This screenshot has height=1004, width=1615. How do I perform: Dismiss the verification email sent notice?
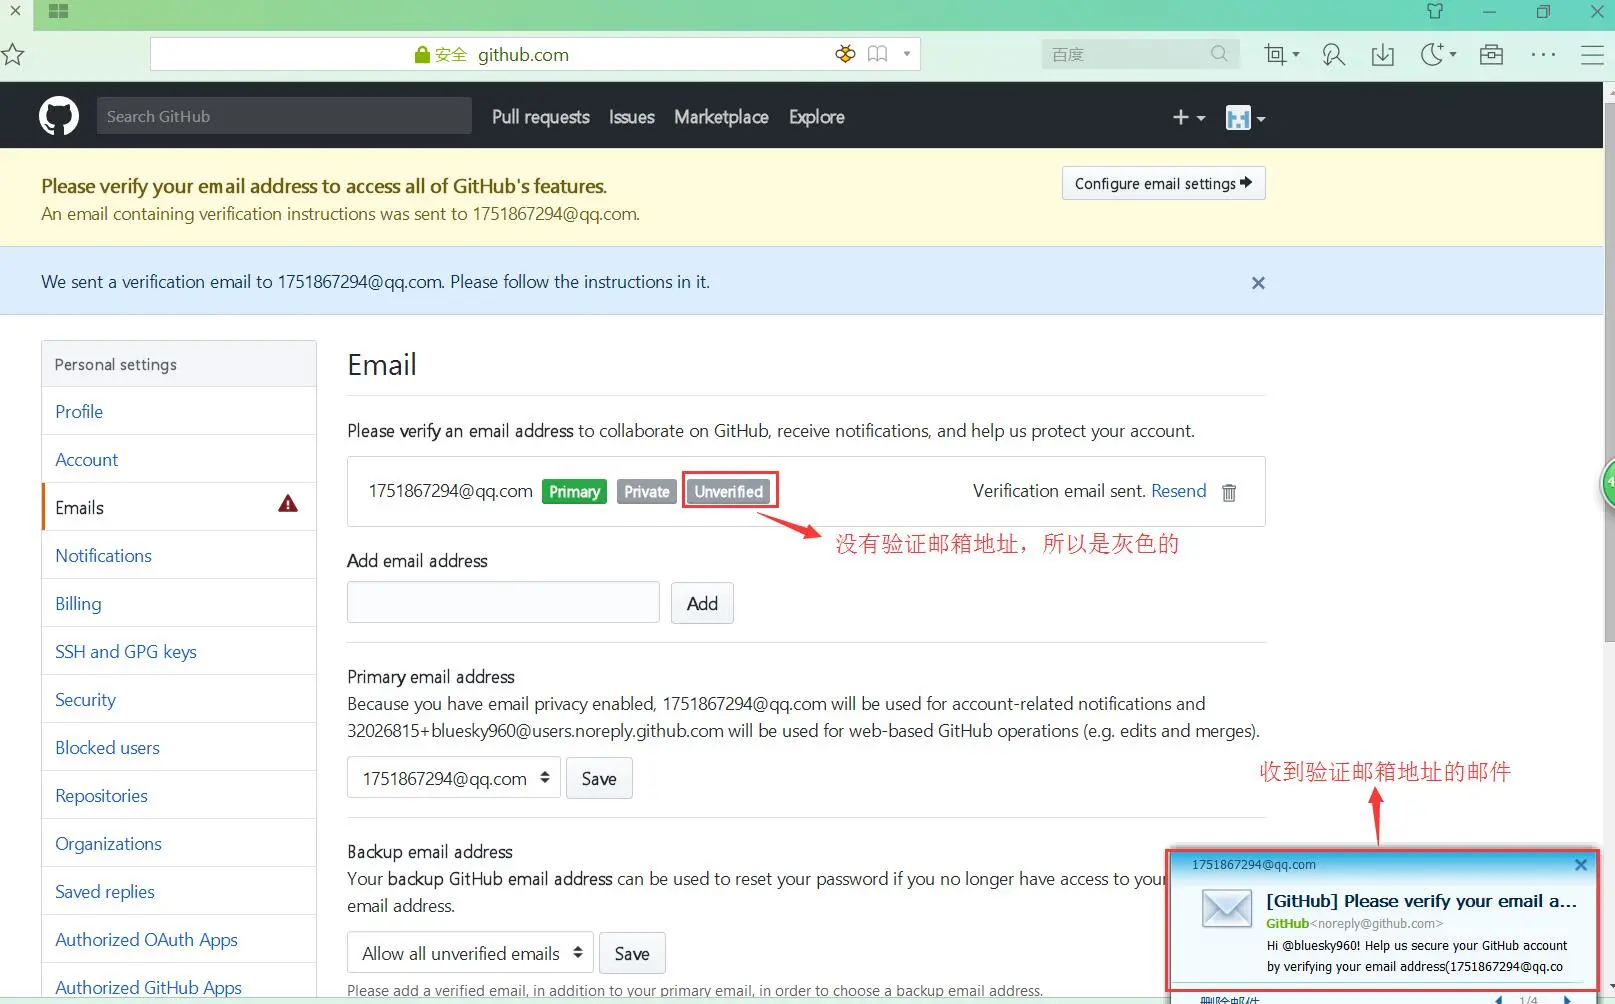click(x=1258, y=283)
